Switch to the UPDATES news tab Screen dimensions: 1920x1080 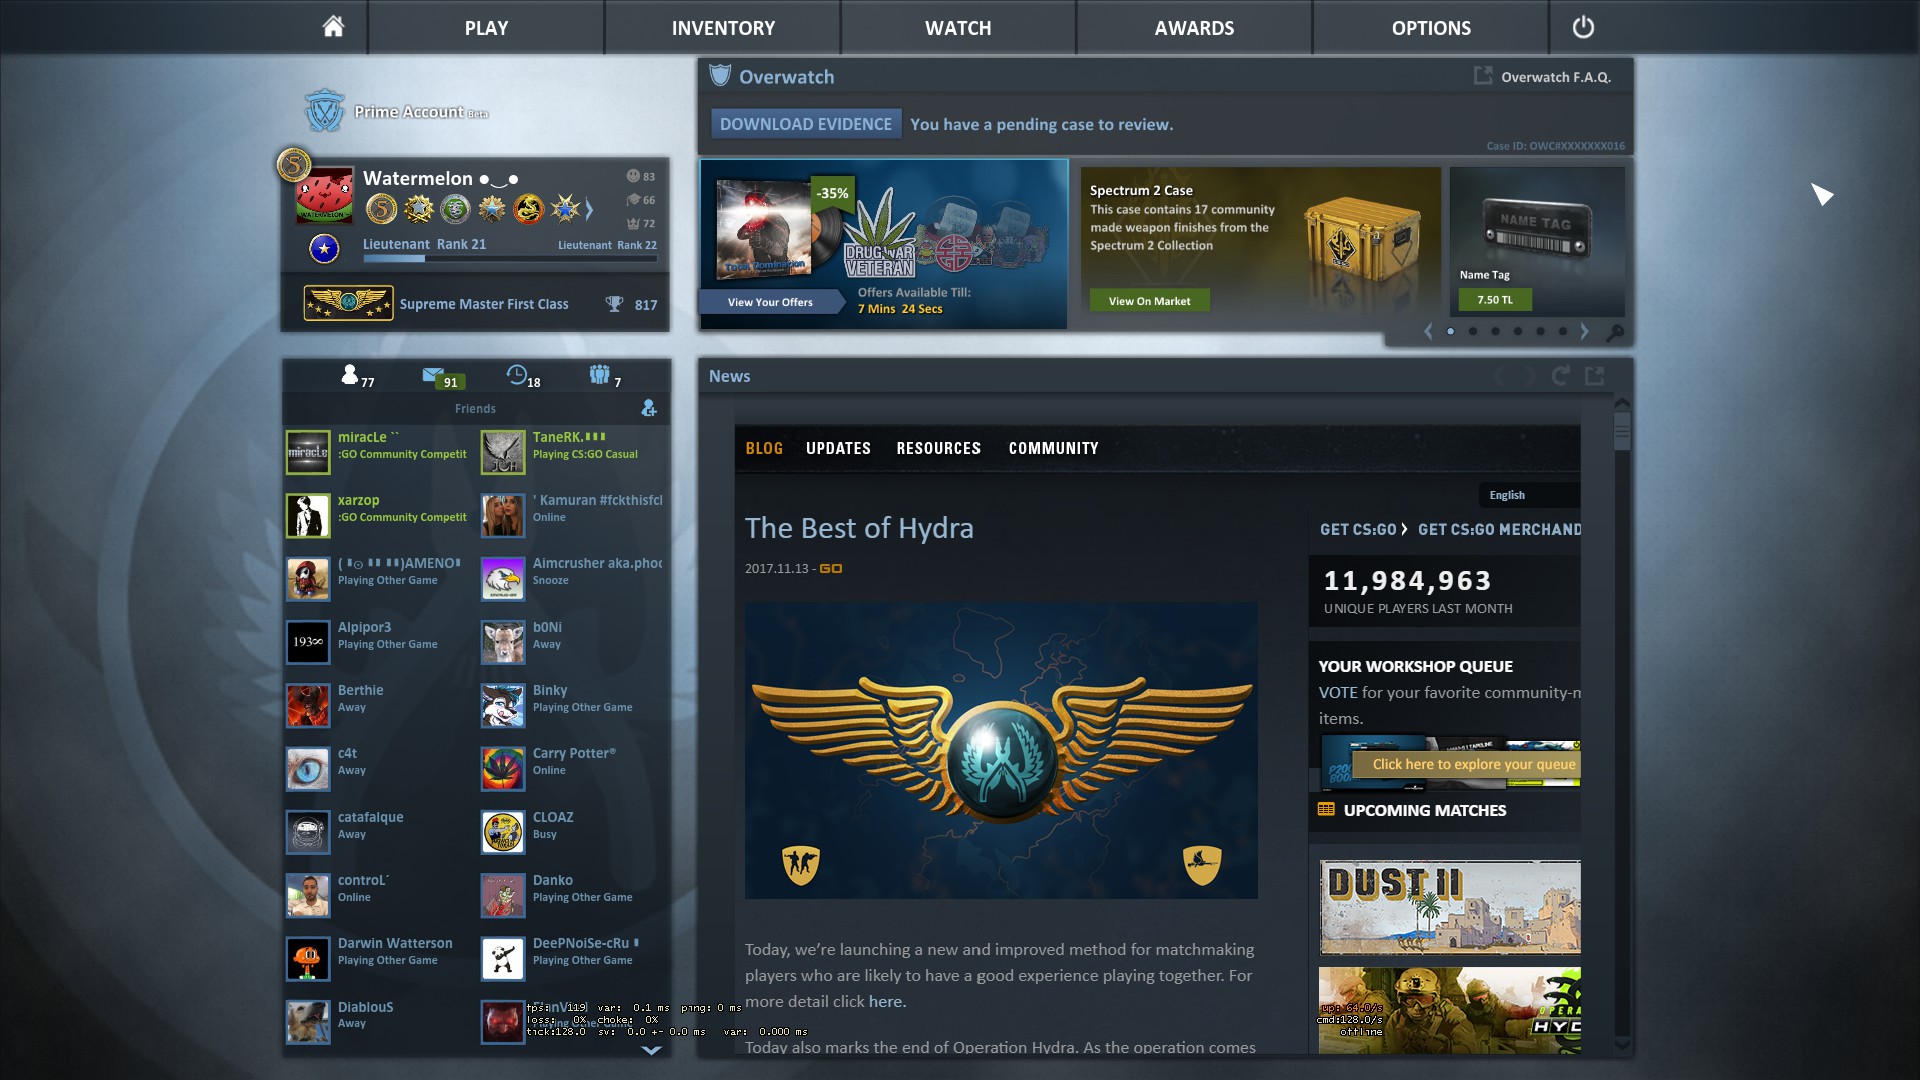click(x=838, y=448)
